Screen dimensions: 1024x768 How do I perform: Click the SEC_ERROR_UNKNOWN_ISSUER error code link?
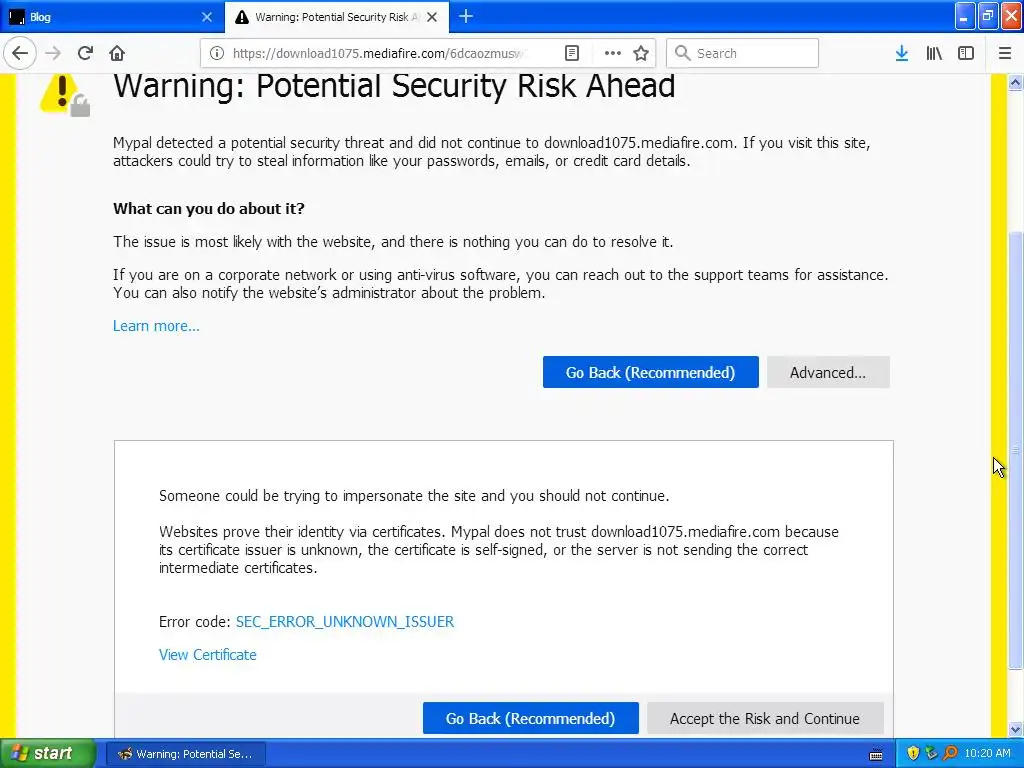tap(344, 621)
